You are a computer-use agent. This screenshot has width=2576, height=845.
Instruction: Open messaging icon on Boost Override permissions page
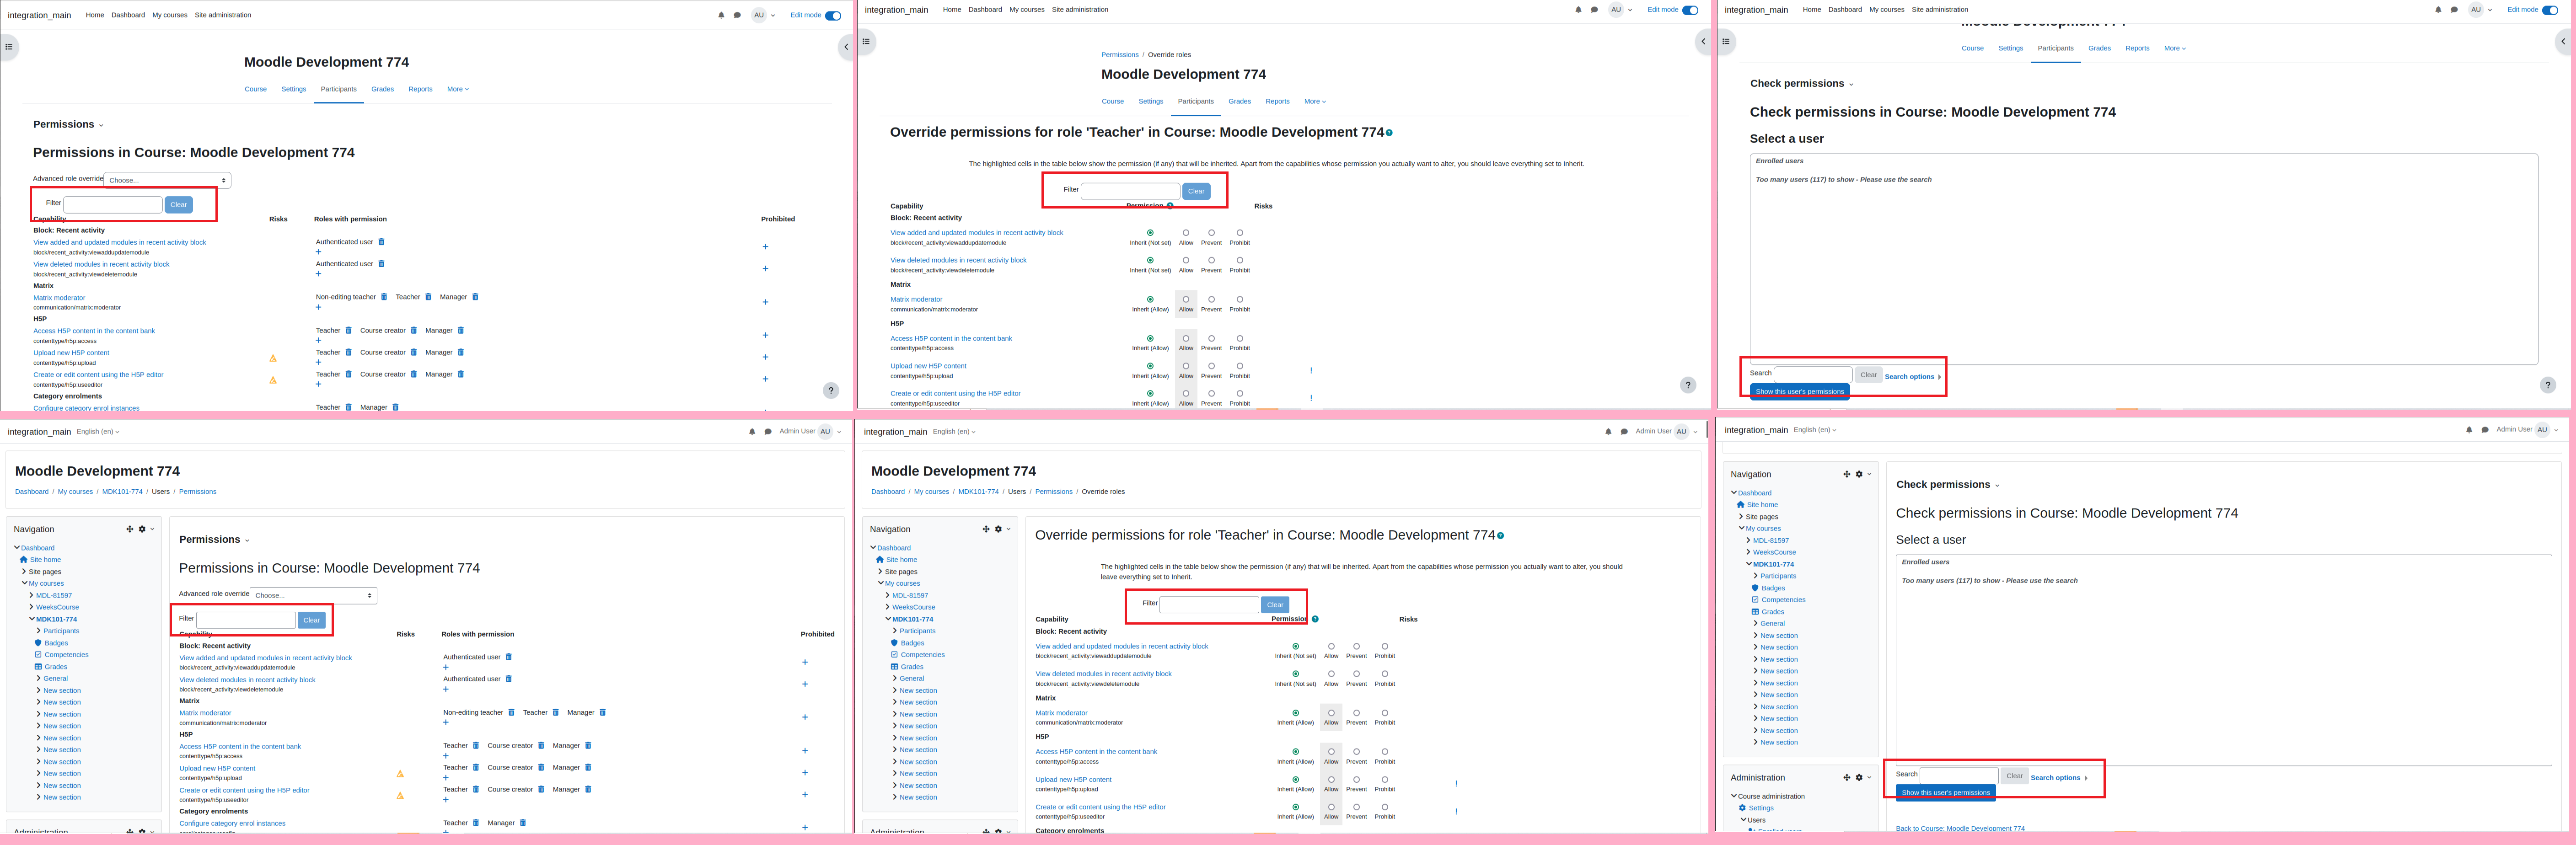[x=1594, y=10]
